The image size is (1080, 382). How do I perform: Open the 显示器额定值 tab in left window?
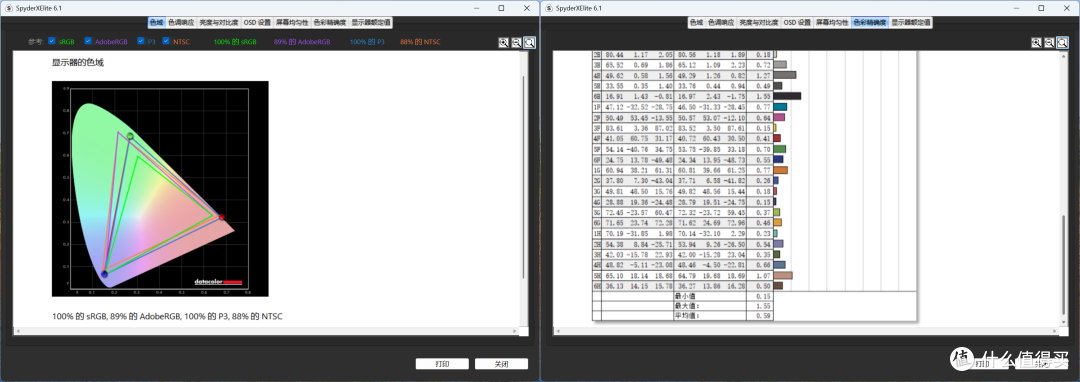(371, 22)
